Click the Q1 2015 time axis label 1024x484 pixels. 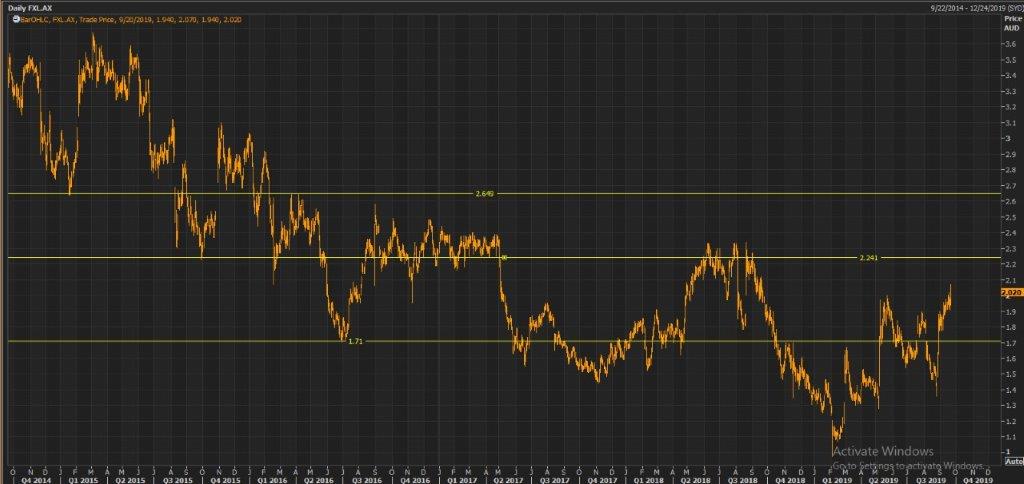click(86, 479)
